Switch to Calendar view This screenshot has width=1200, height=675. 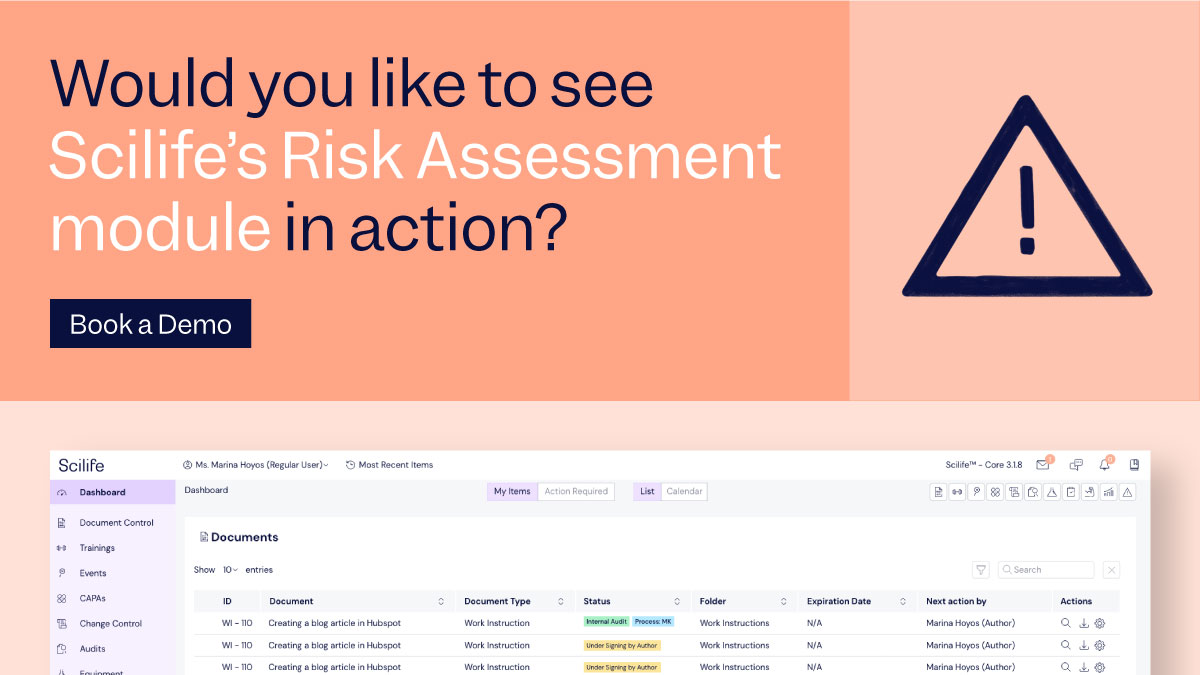[x=684, y=491]
